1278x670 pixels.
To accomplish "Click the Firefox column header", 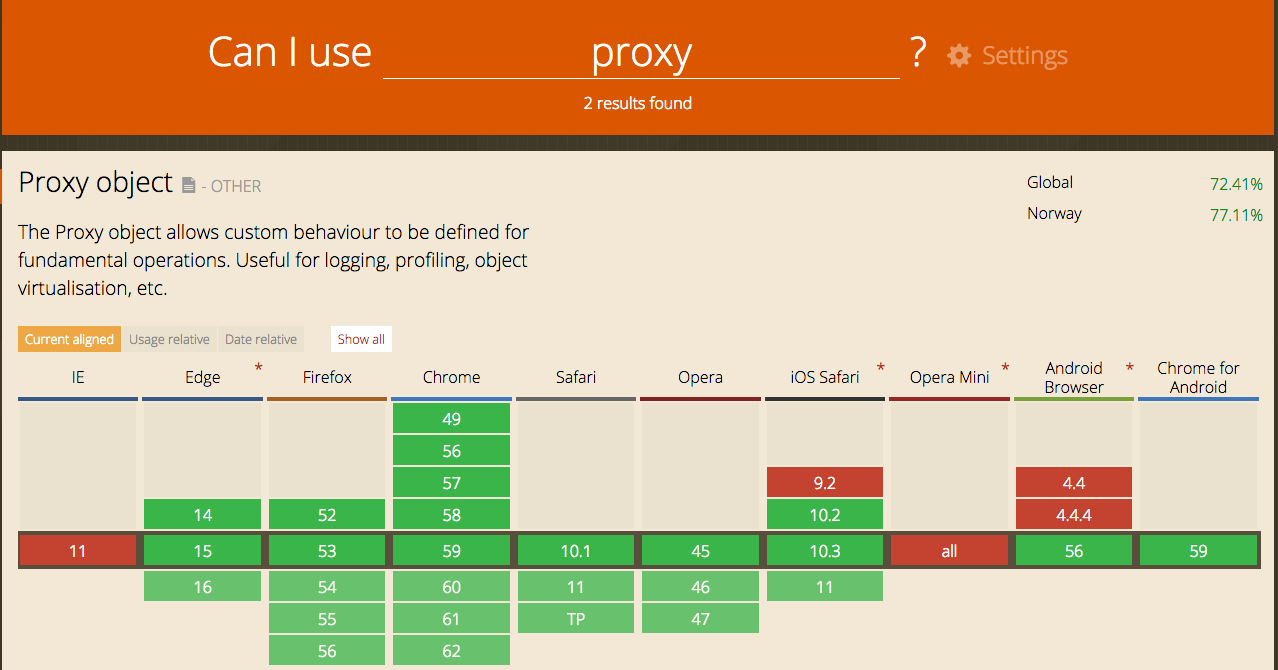I will [x=327, y=377].
